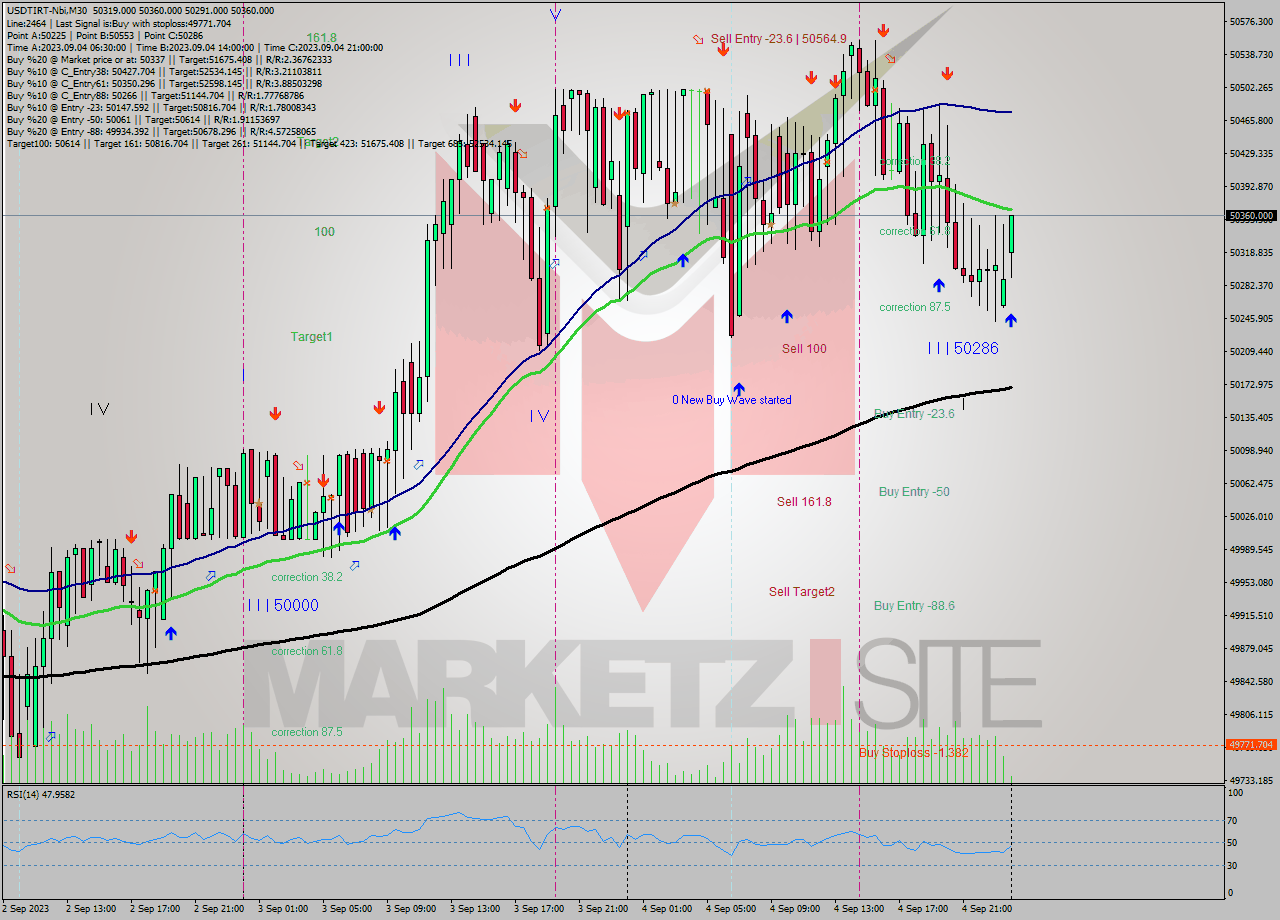Select '0 New Buy Wave started' label
Image resolution: width=1280 pixels, height=920 pixels.
pyautogui.click(x=732, y=400)
